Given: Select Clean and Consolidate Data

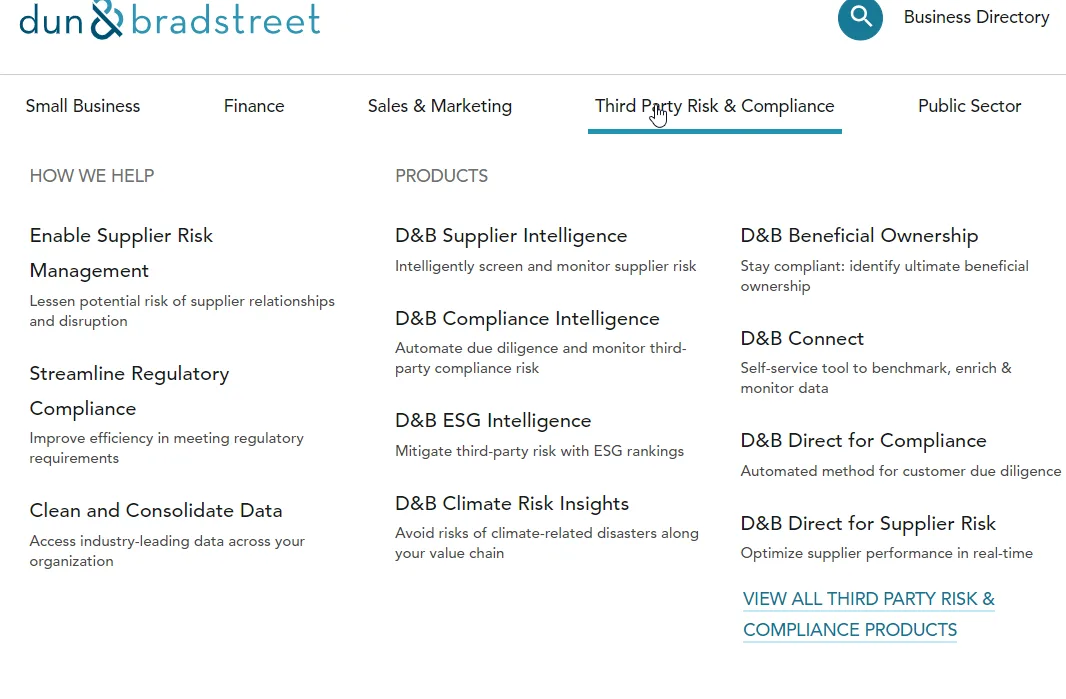Looking at the screenshot, I should click(156, 511).
